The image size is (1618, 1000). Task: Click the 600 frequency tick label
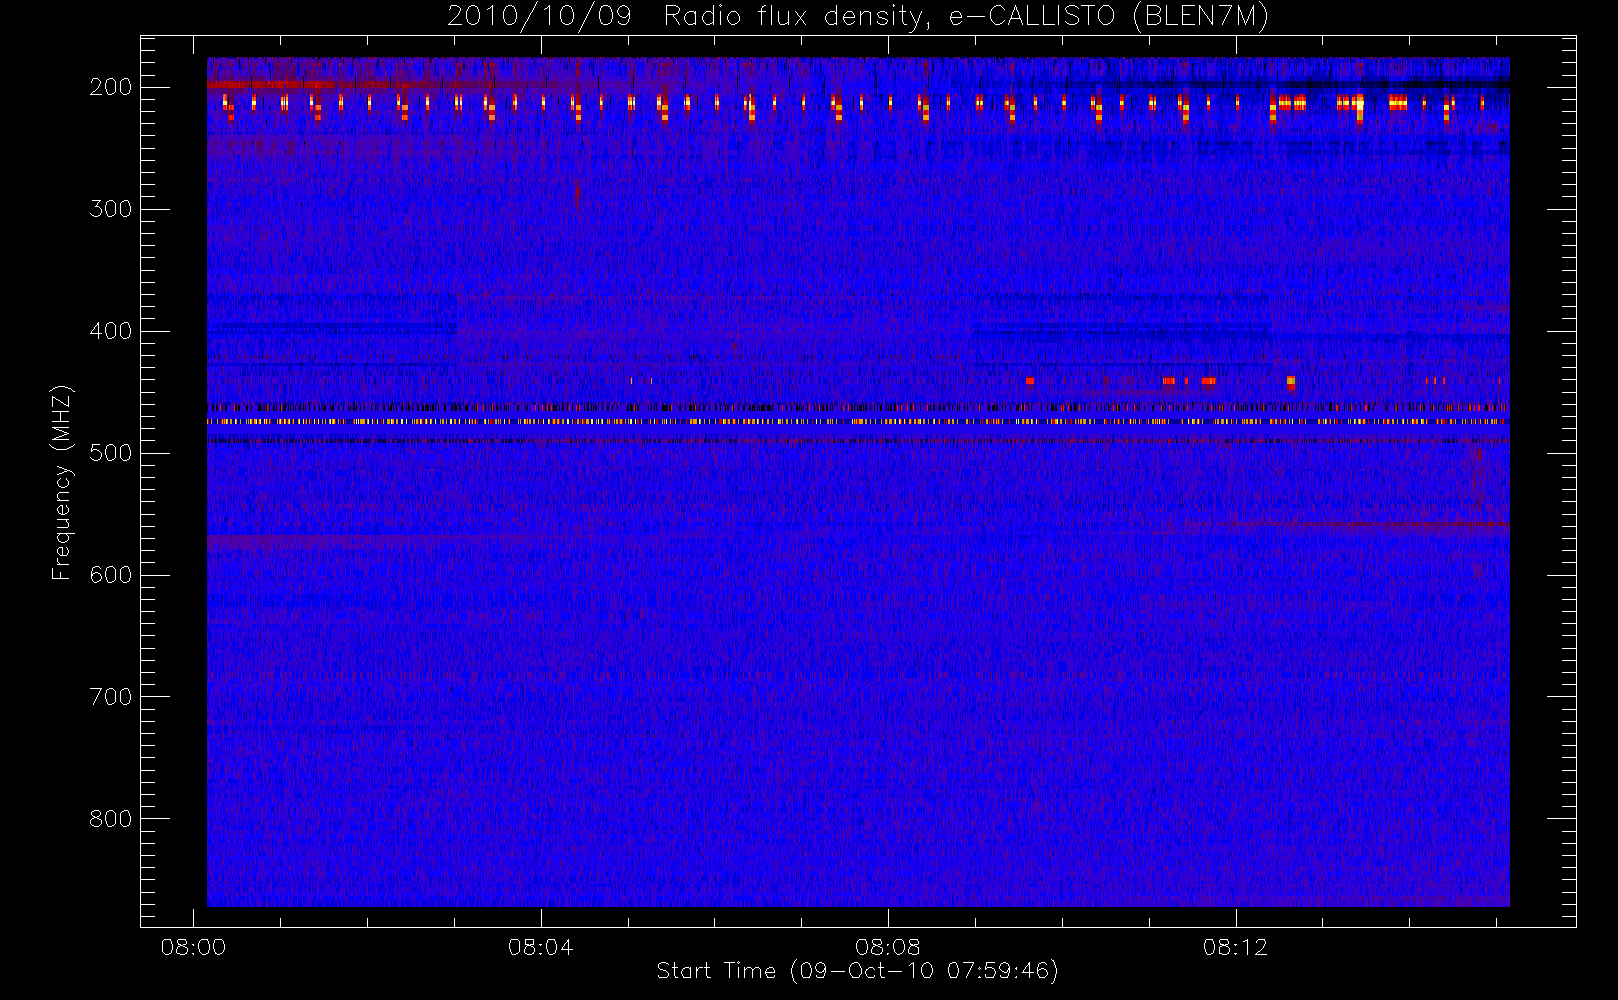point(111,575)
